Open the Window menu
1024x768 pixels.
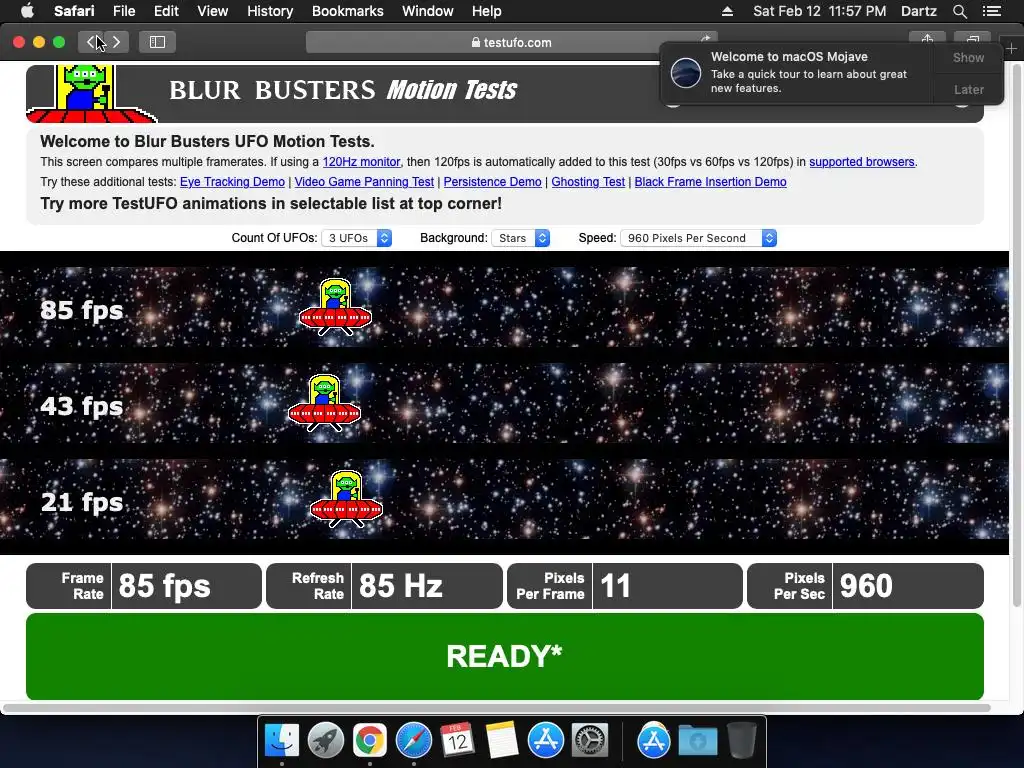tap(428, 11)
